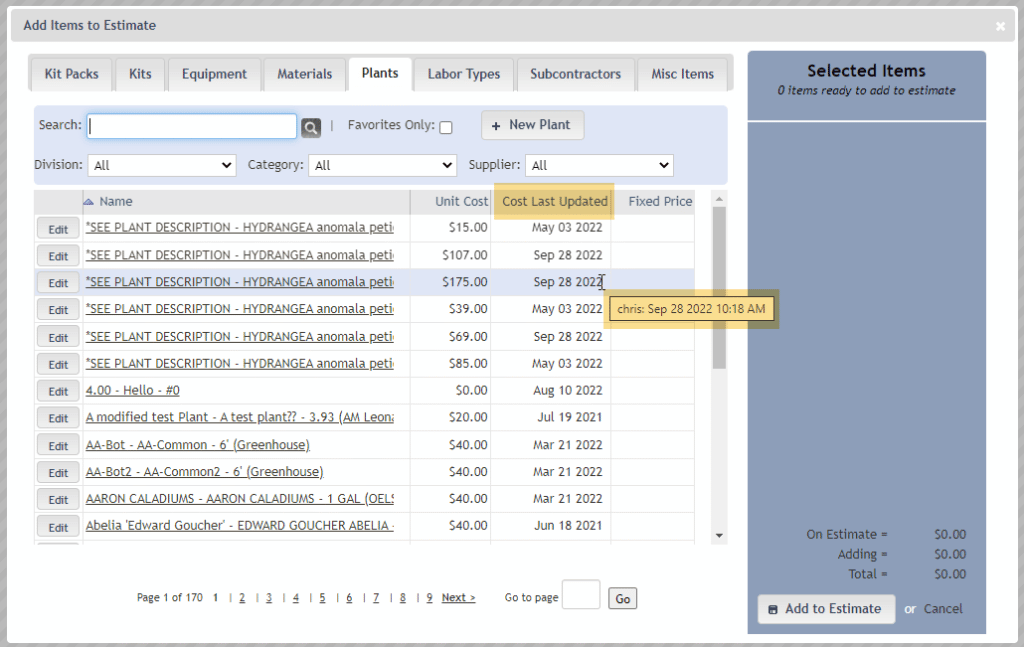The image size is (1024, 647).
Task: Select the Labor Types tab
Action: point(464,74)
